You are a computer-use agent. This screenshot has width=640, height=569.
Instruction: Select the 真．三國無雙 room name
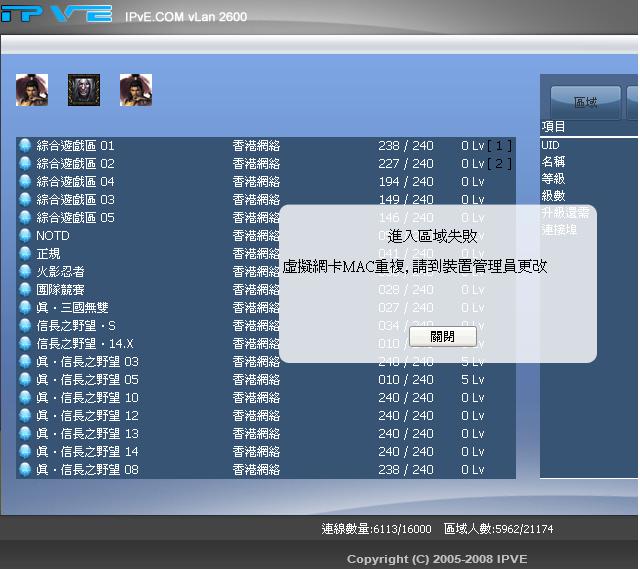[72, 307]
